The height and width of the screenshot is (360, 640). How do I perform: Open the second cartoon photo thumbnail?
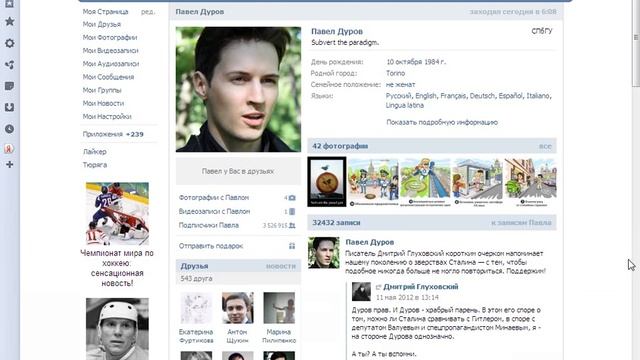(x=373, y=182)
